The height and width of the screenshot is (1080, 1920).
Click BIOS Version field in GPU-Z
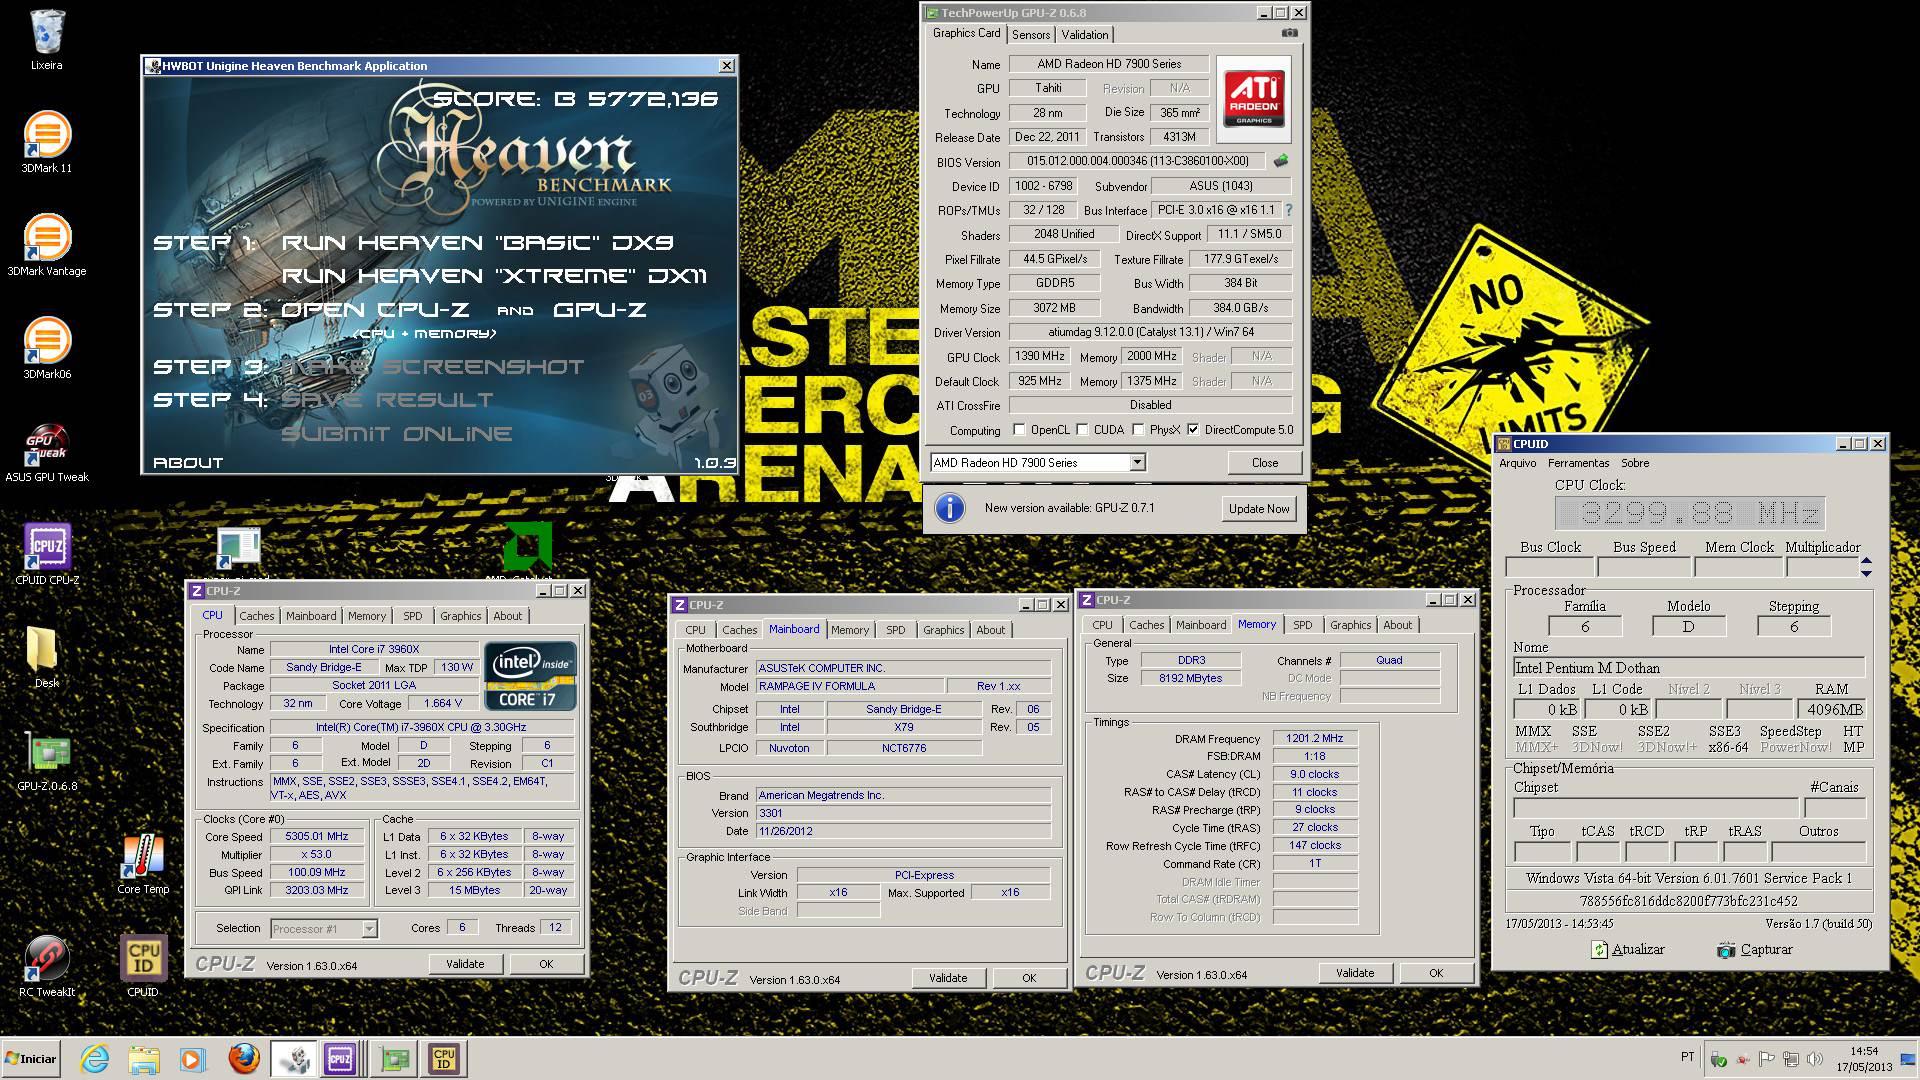tap(1137, 161)
